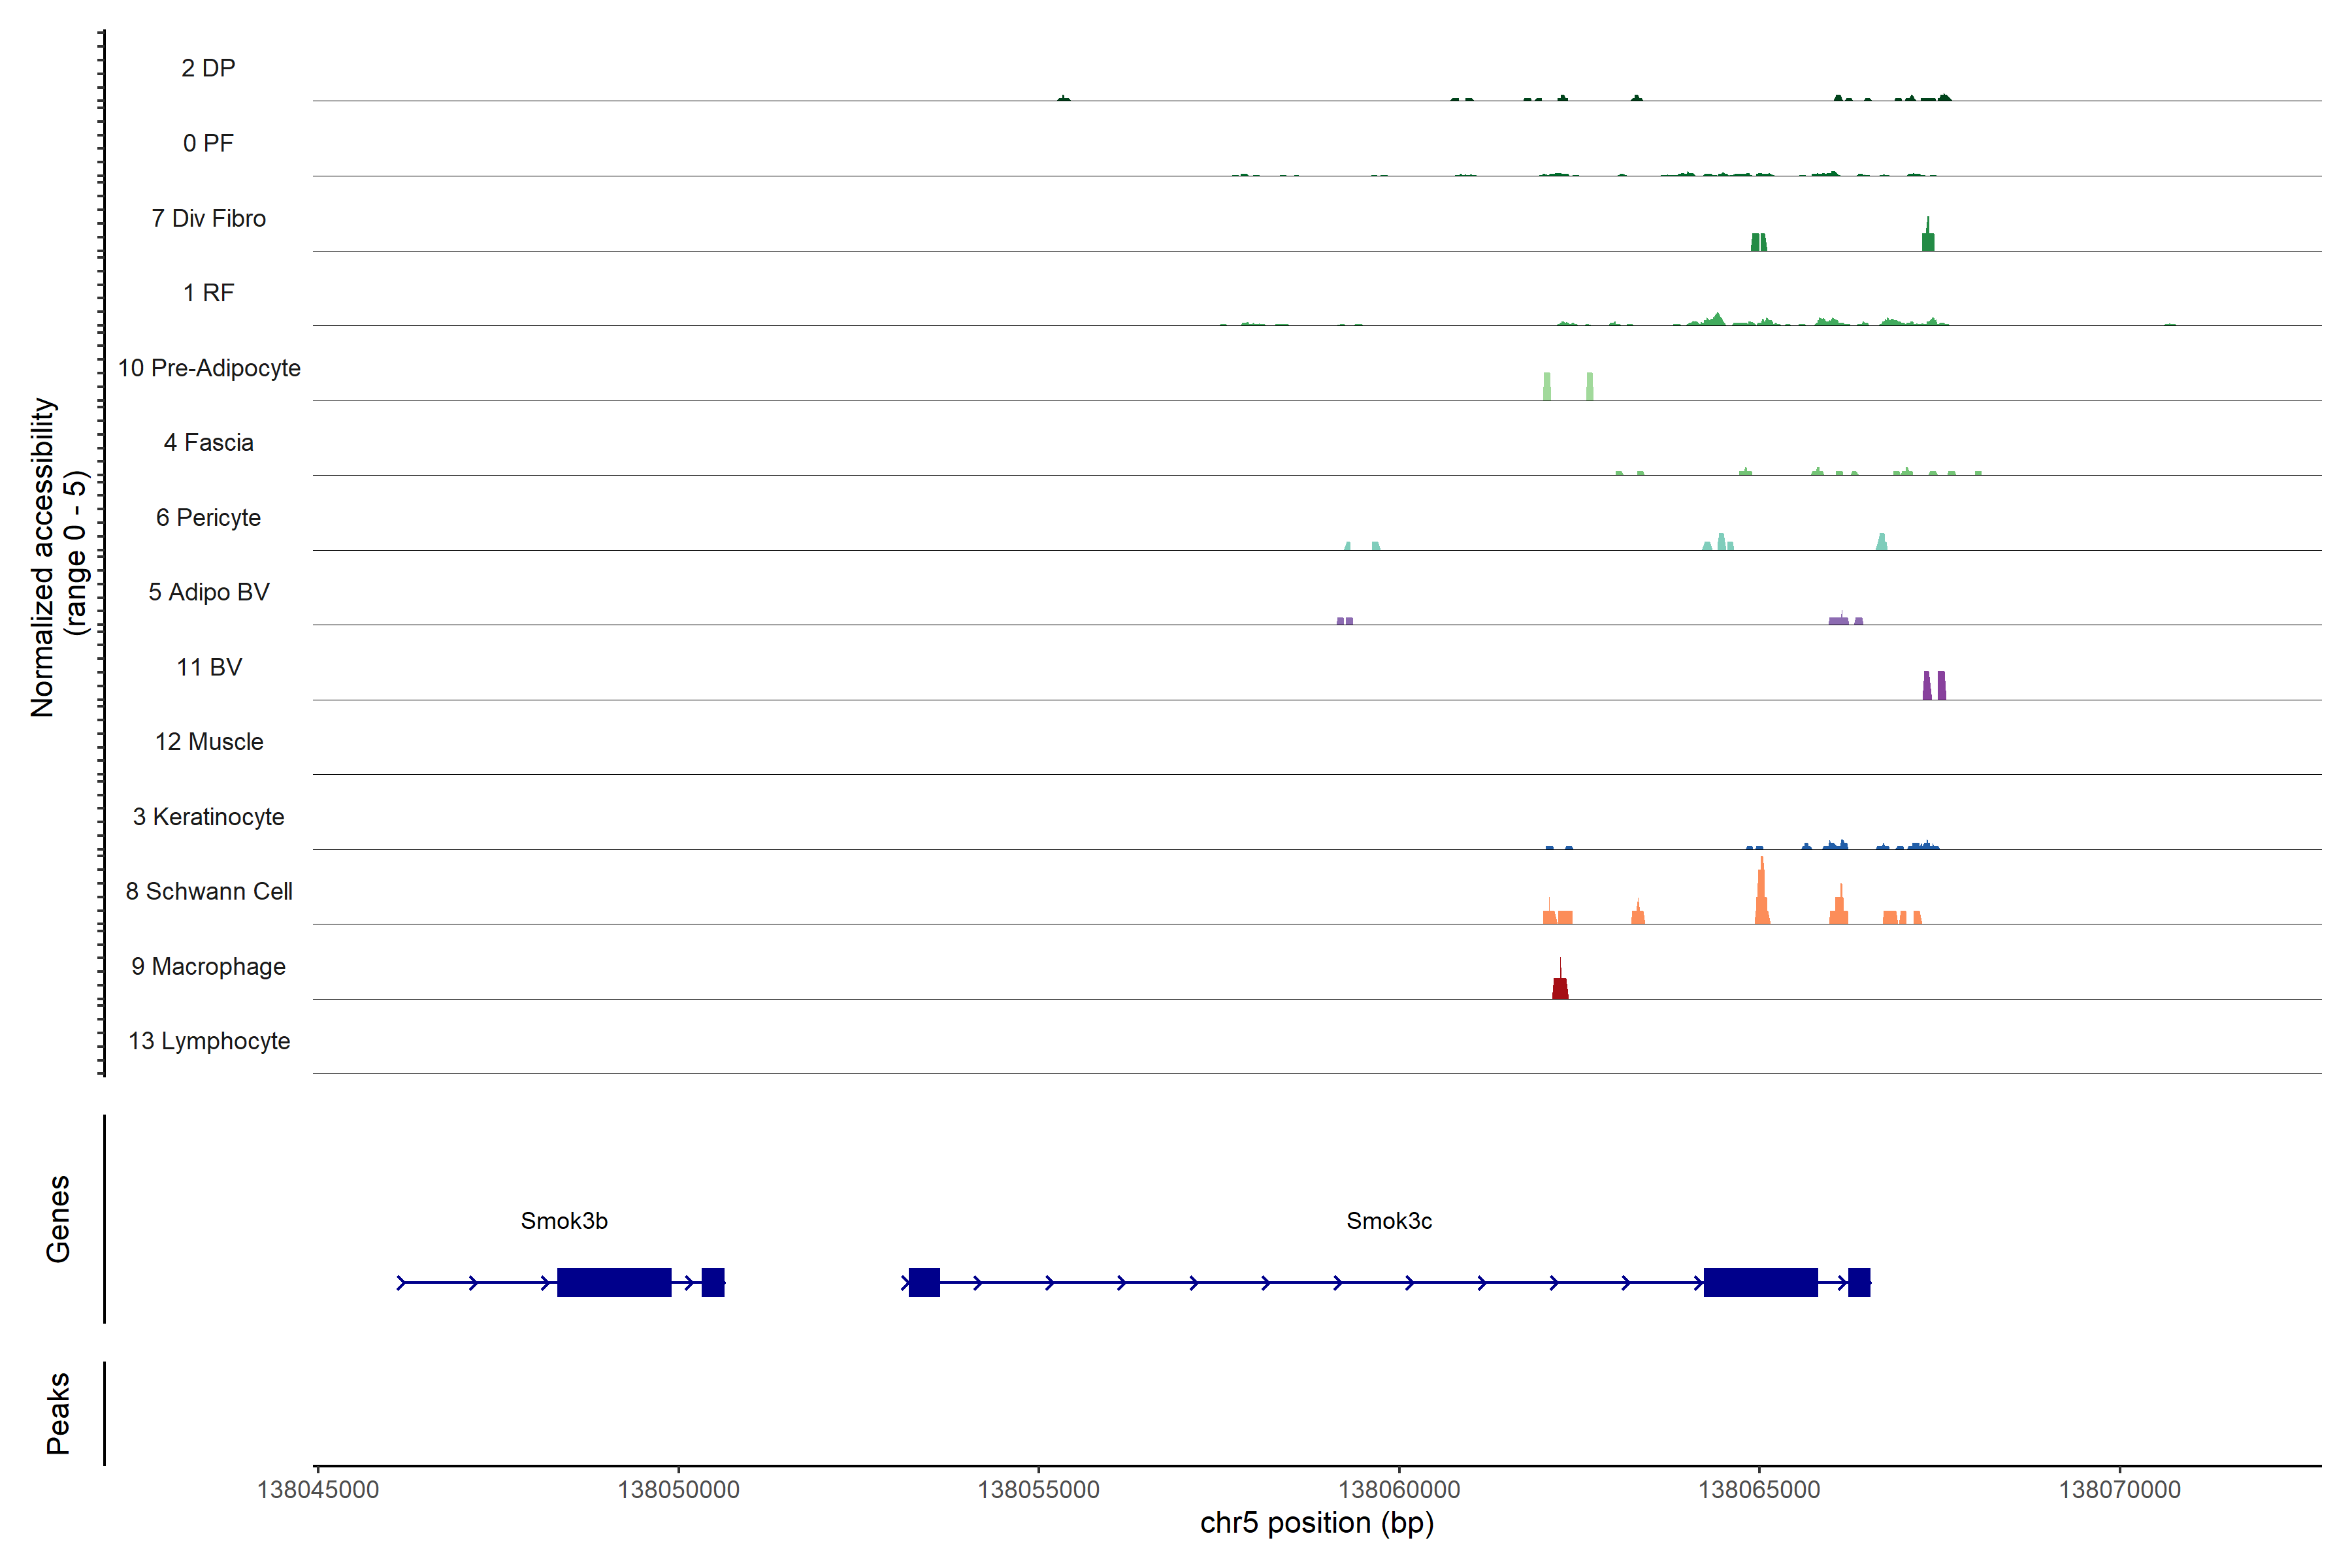The height and width of the screenshot is (1568, 2352).
Task: Click the 7 Div Fibro track label
Action: coord(208,218)
